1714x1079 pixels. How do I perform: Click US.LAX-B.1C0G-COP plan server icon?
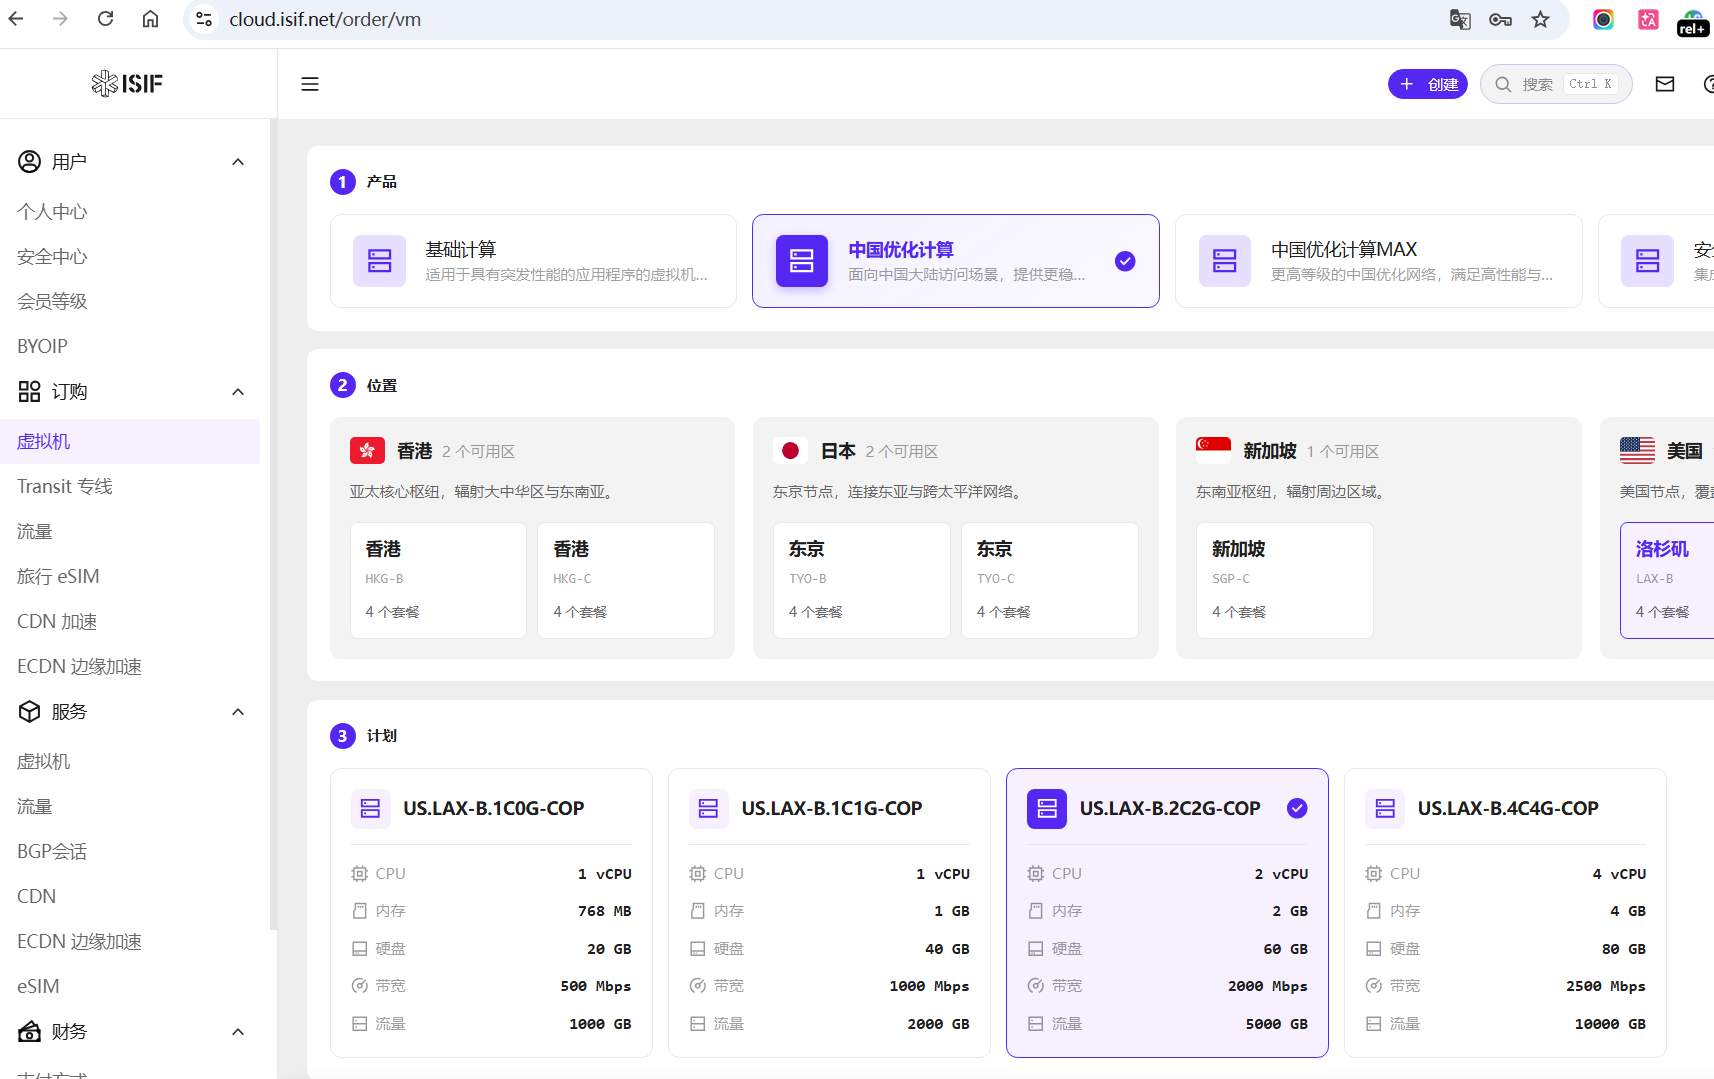pyautogui.click(x=371, y=808)
